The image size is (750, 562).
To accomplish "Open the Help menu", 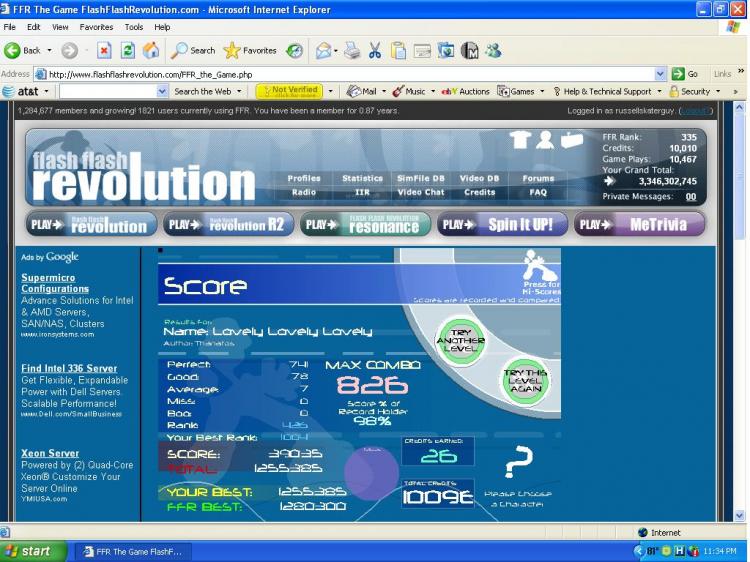I will 162,27.
